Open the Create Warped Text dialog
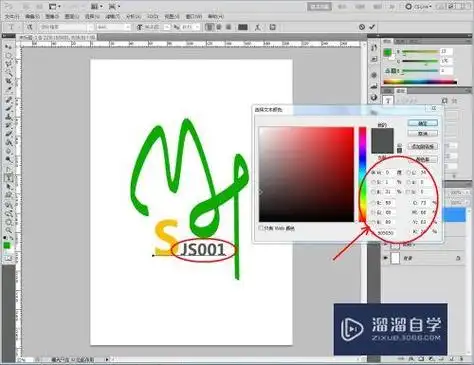Viewport: 474px width, 365px height. 258,27
